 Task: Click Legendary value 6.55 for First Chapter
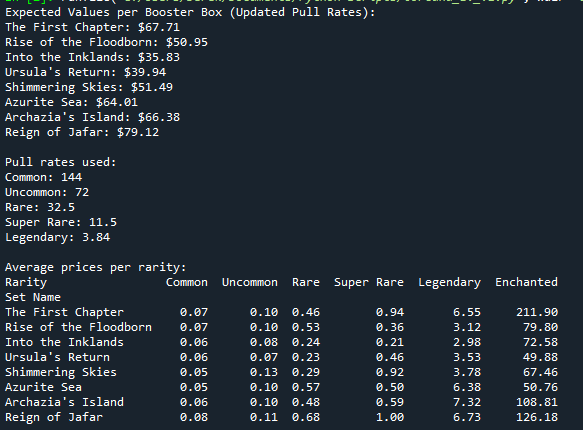467,312
